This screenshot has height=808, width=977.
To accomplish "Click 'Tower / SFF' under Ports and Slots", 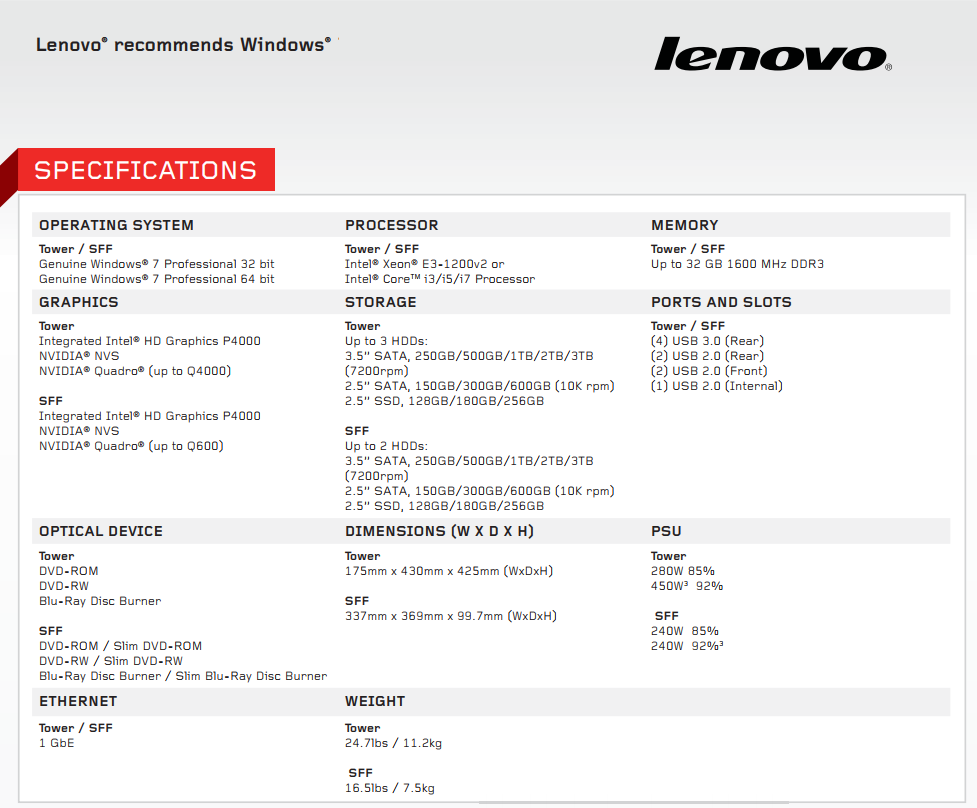I will pyautogui.click(x=687, y=326).
